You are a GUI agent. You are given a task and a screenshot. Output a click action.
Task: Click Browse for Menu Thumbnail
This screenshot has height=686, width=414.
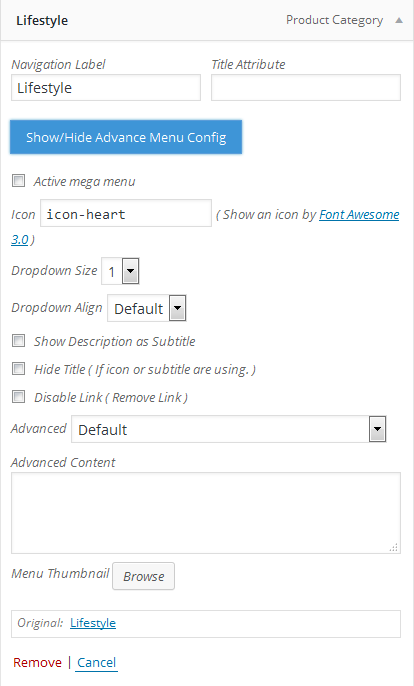[x=144, y=576]
